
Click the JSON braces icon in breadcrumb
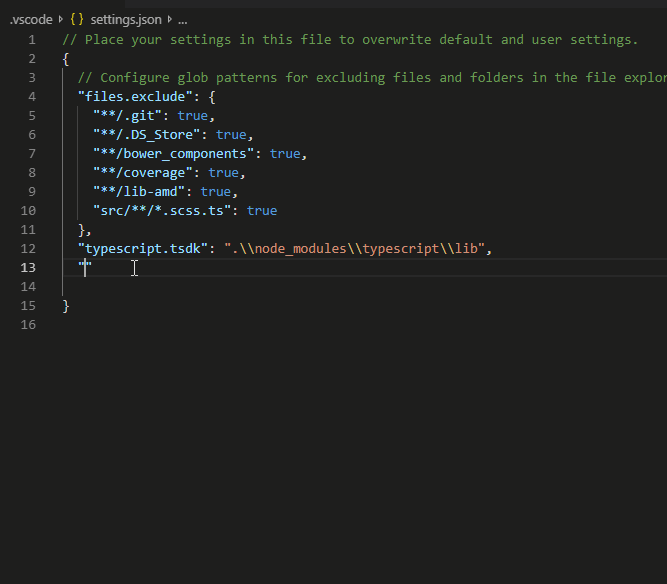76,19
